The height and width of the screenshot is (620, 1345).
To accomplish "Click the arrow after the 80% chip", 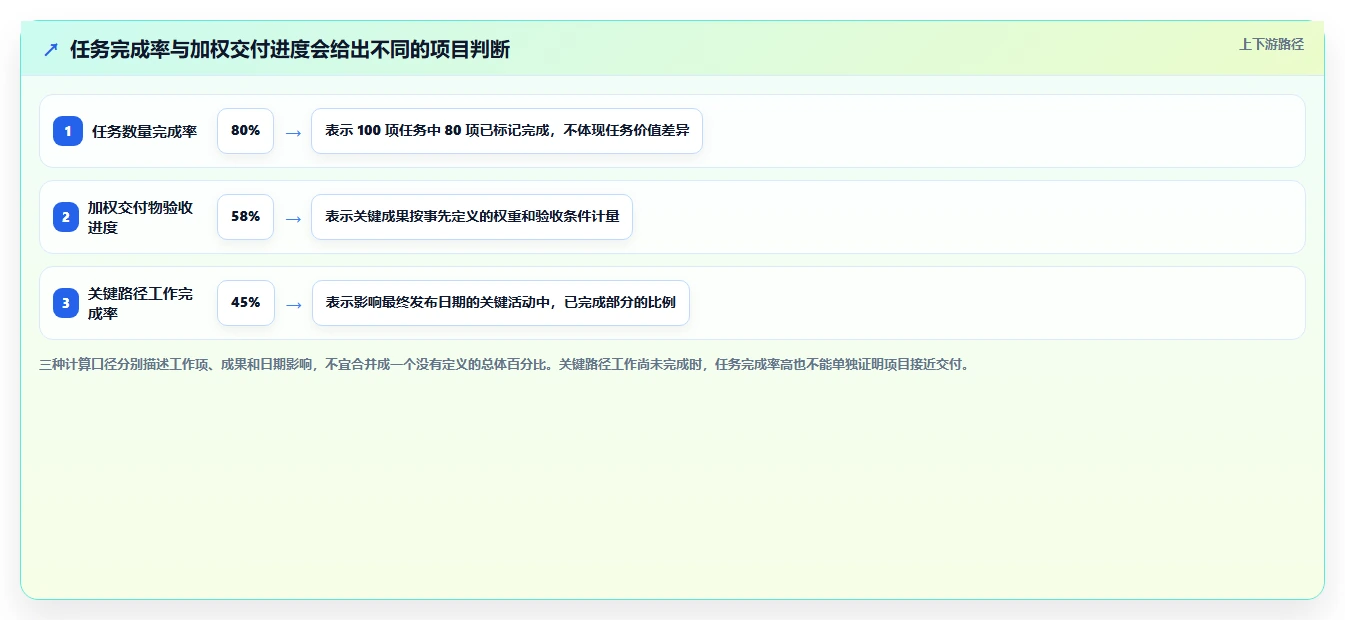I will click(x=293, y=132).
